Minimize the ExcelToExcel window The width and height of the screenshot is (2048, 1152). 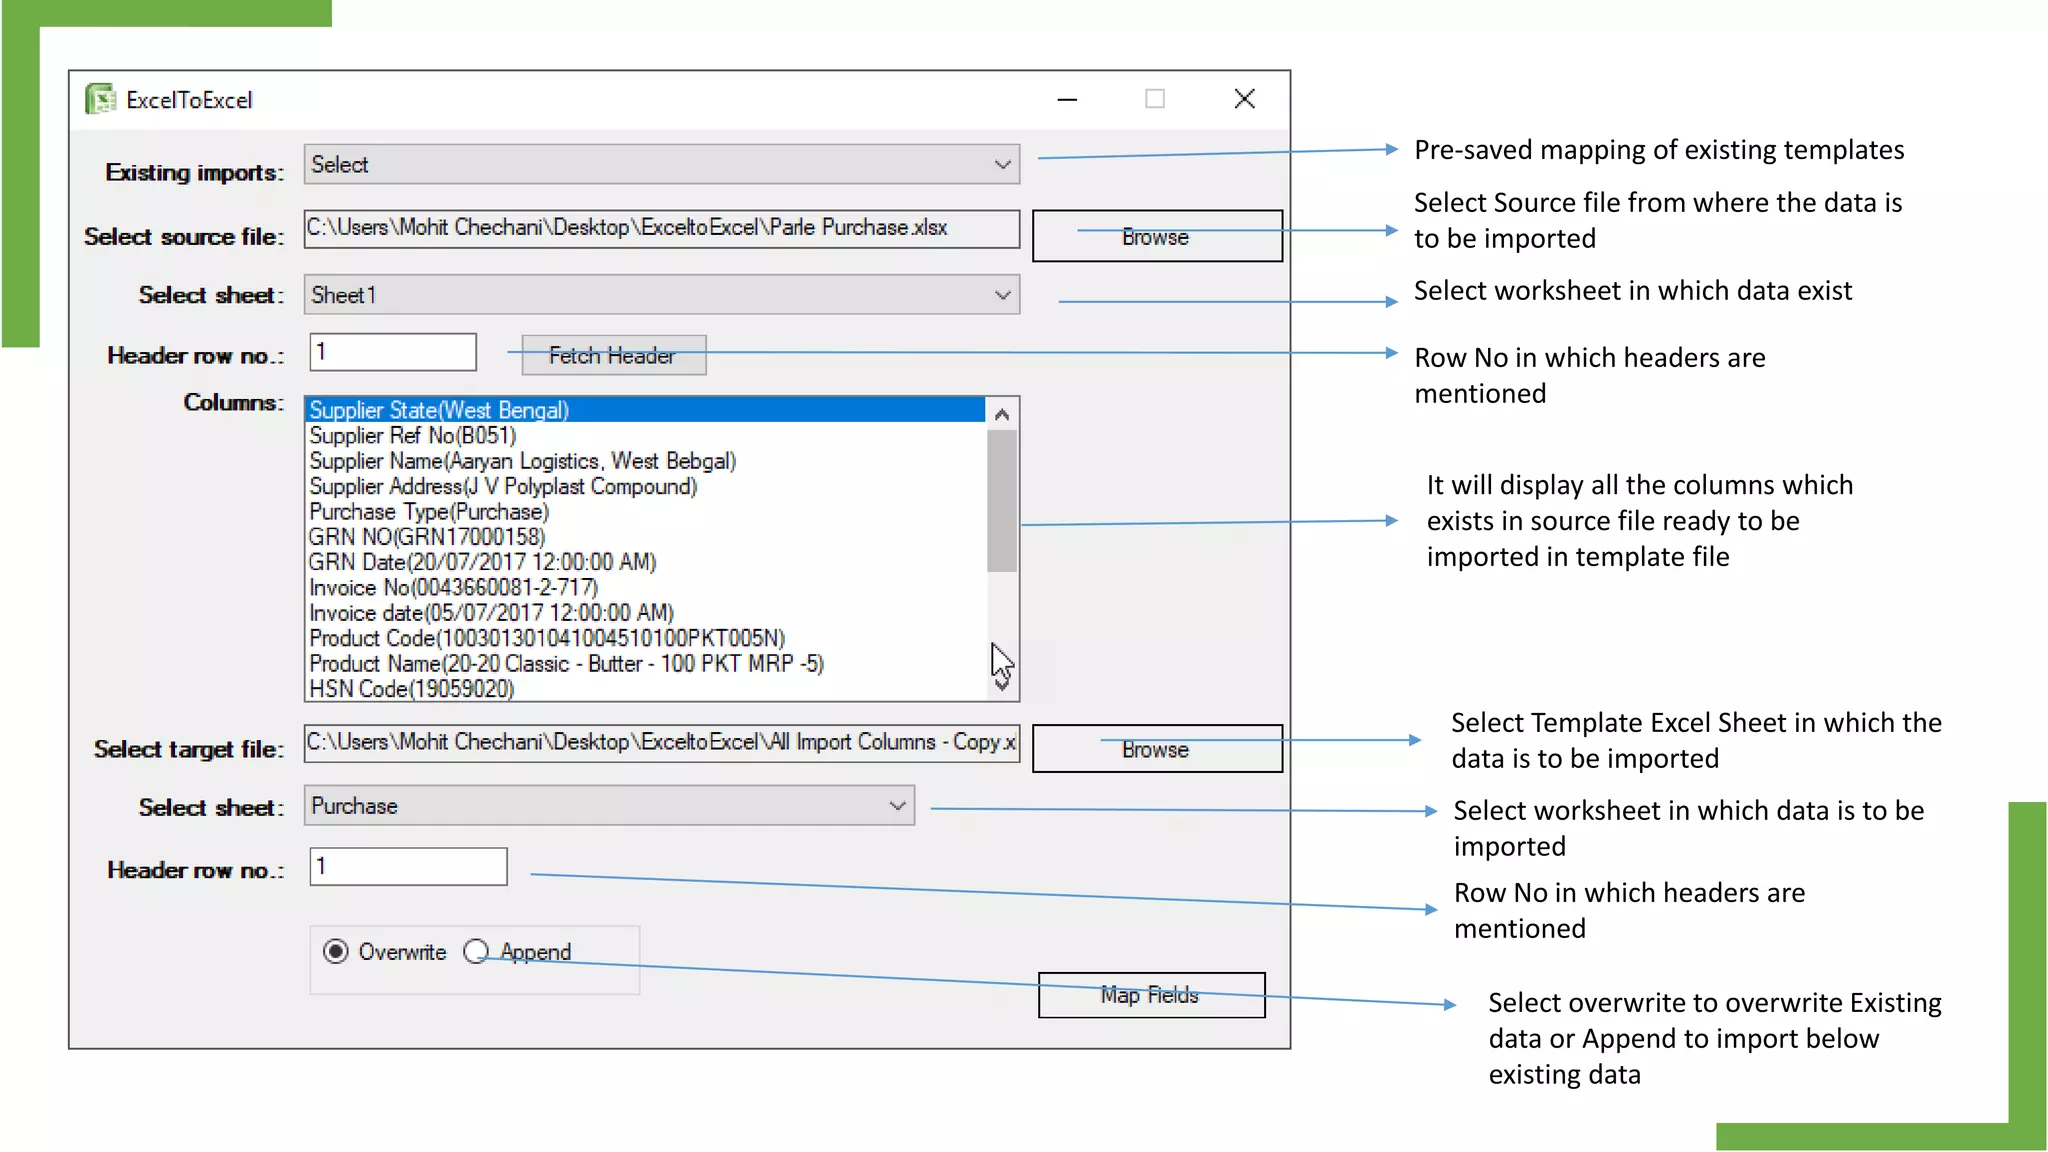pyautogui.click(x=1067, y=99)
